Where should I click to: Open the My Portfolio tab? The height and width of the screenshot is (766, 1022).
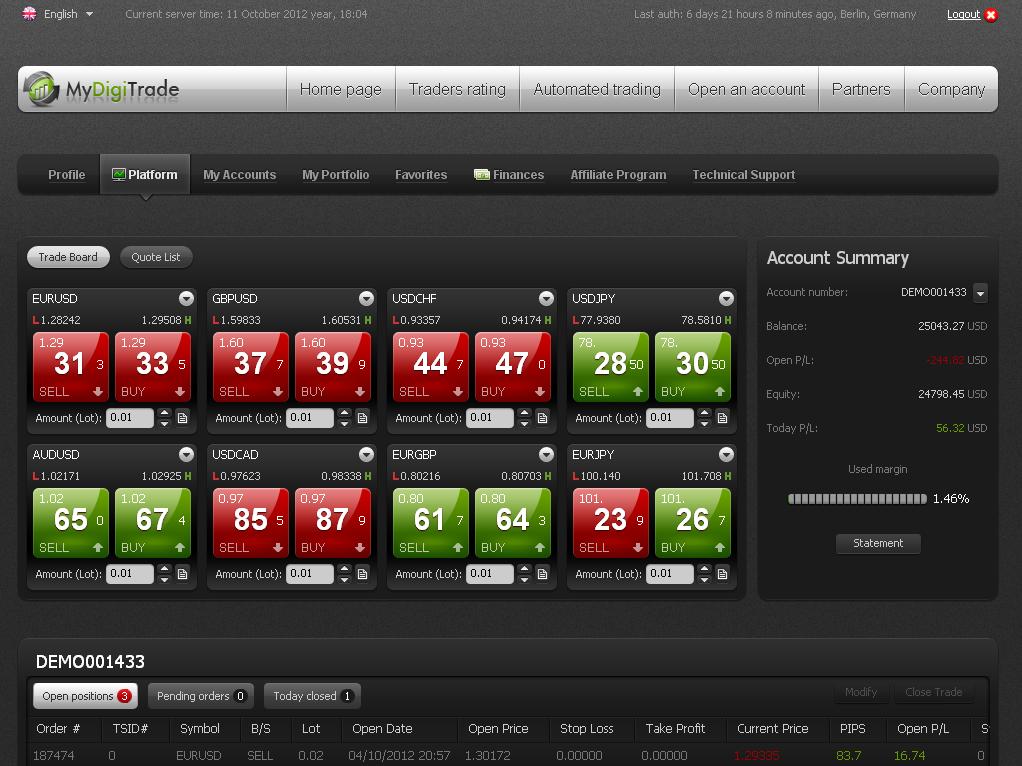(x=335, y=175)
